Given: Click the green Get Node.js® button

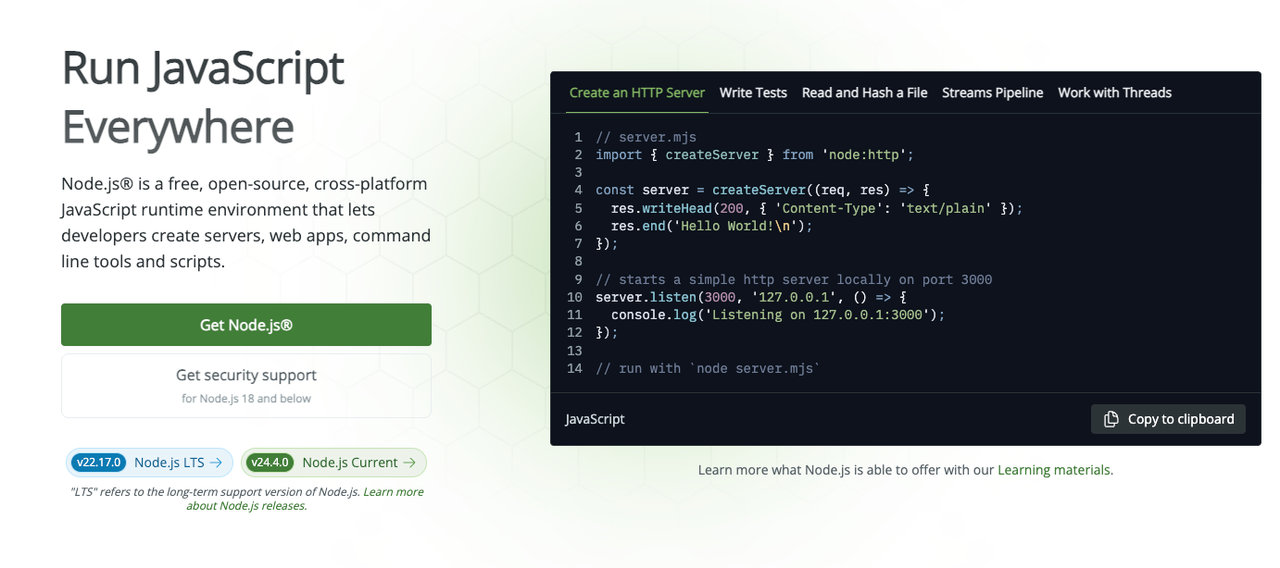Looking at the screenshot, I should pyautogui.click(x=246, y=325).
